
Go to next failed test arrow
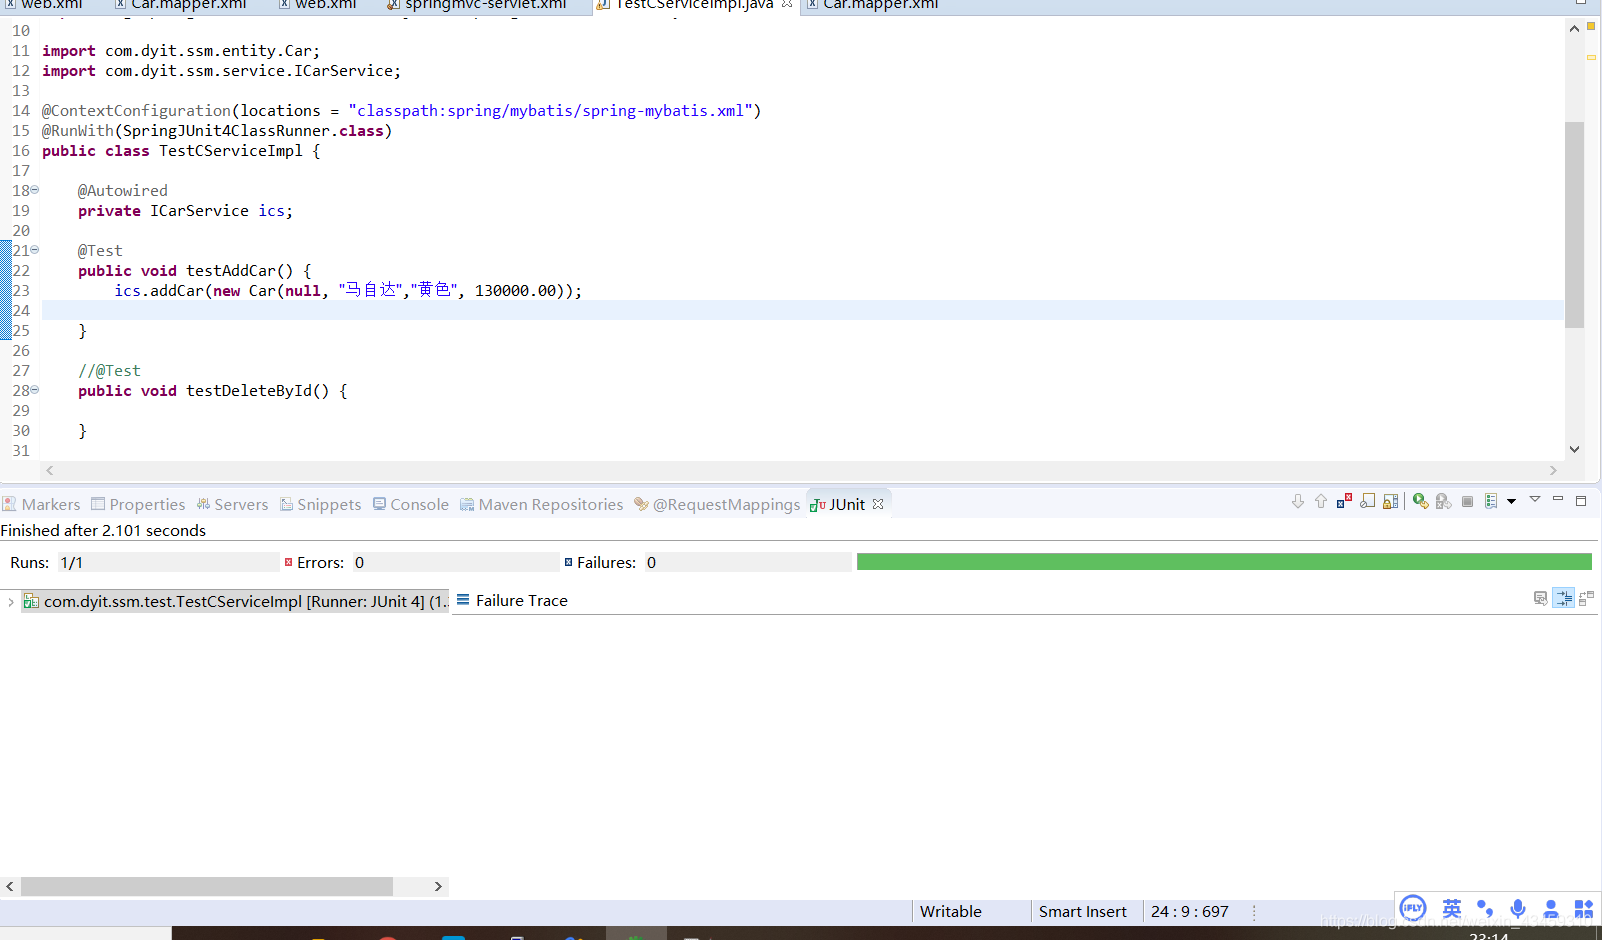(x=1298, y=501)
